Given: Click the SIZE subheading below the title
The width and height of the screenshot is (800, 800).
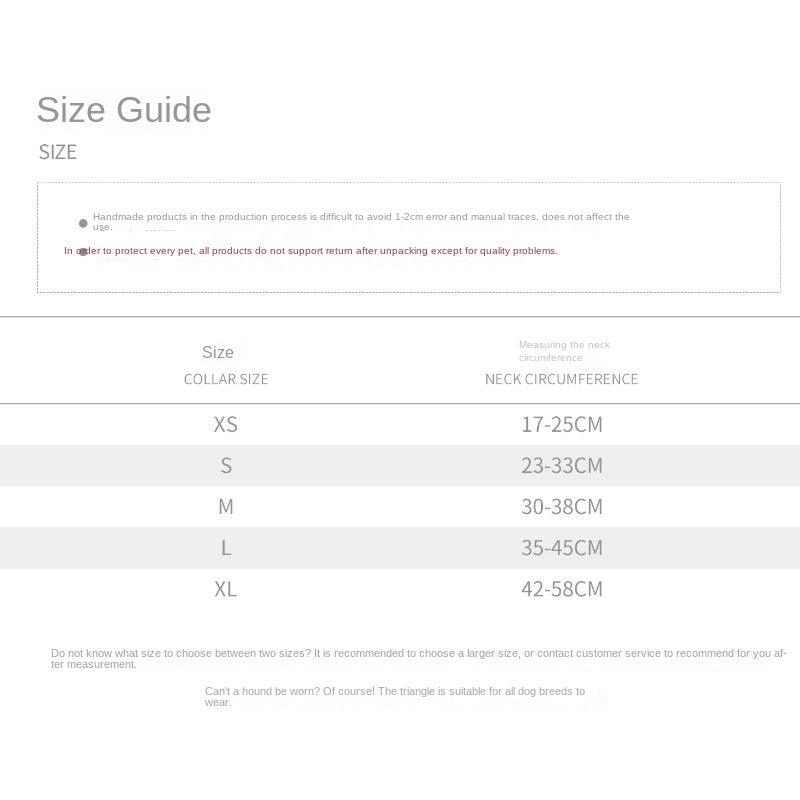Looking at the screenshot, I should [x=58, y=152].
